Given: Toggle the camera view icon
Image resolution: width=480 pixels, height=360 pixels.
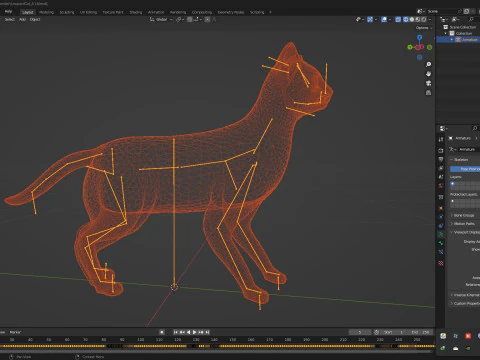Looking at the screenshot, I should (428, 83).
